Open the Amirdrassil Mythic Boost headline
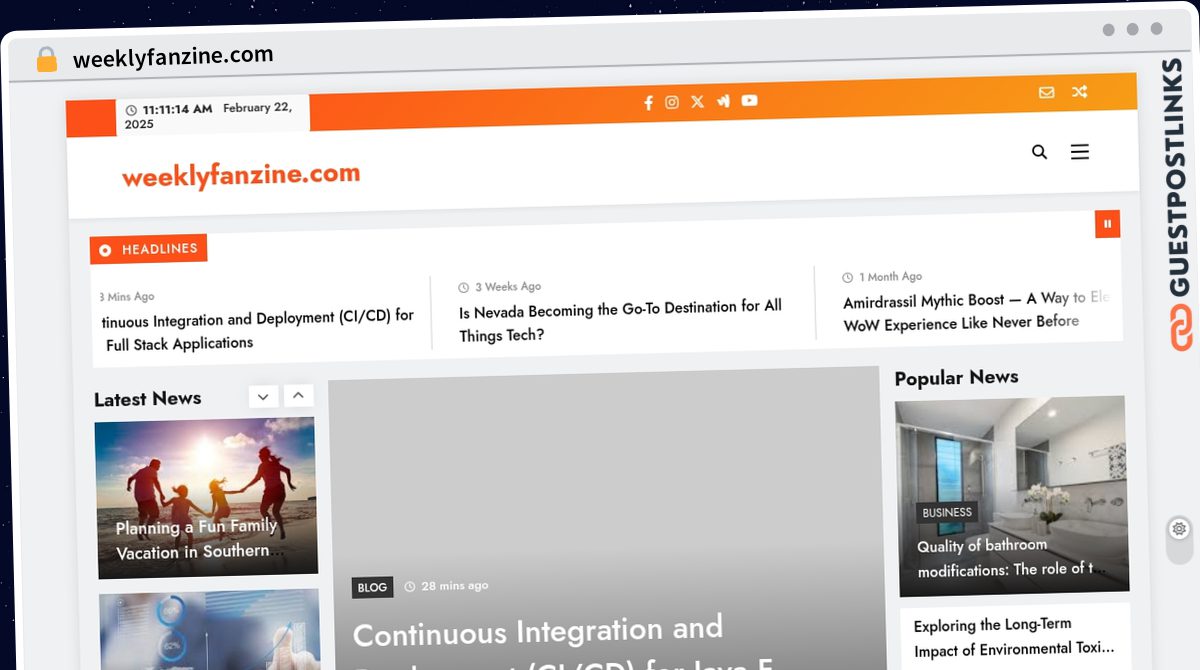Image resolution: width=1200 pixels, height=670 pixels. point(976,311)
